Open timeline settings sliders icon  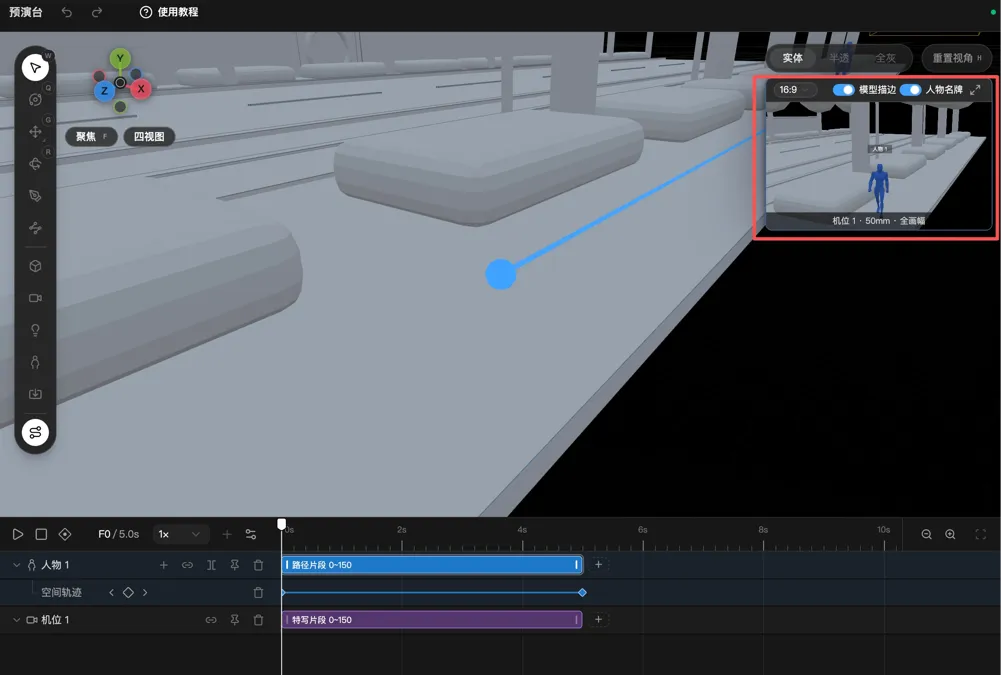coord(251,534)
